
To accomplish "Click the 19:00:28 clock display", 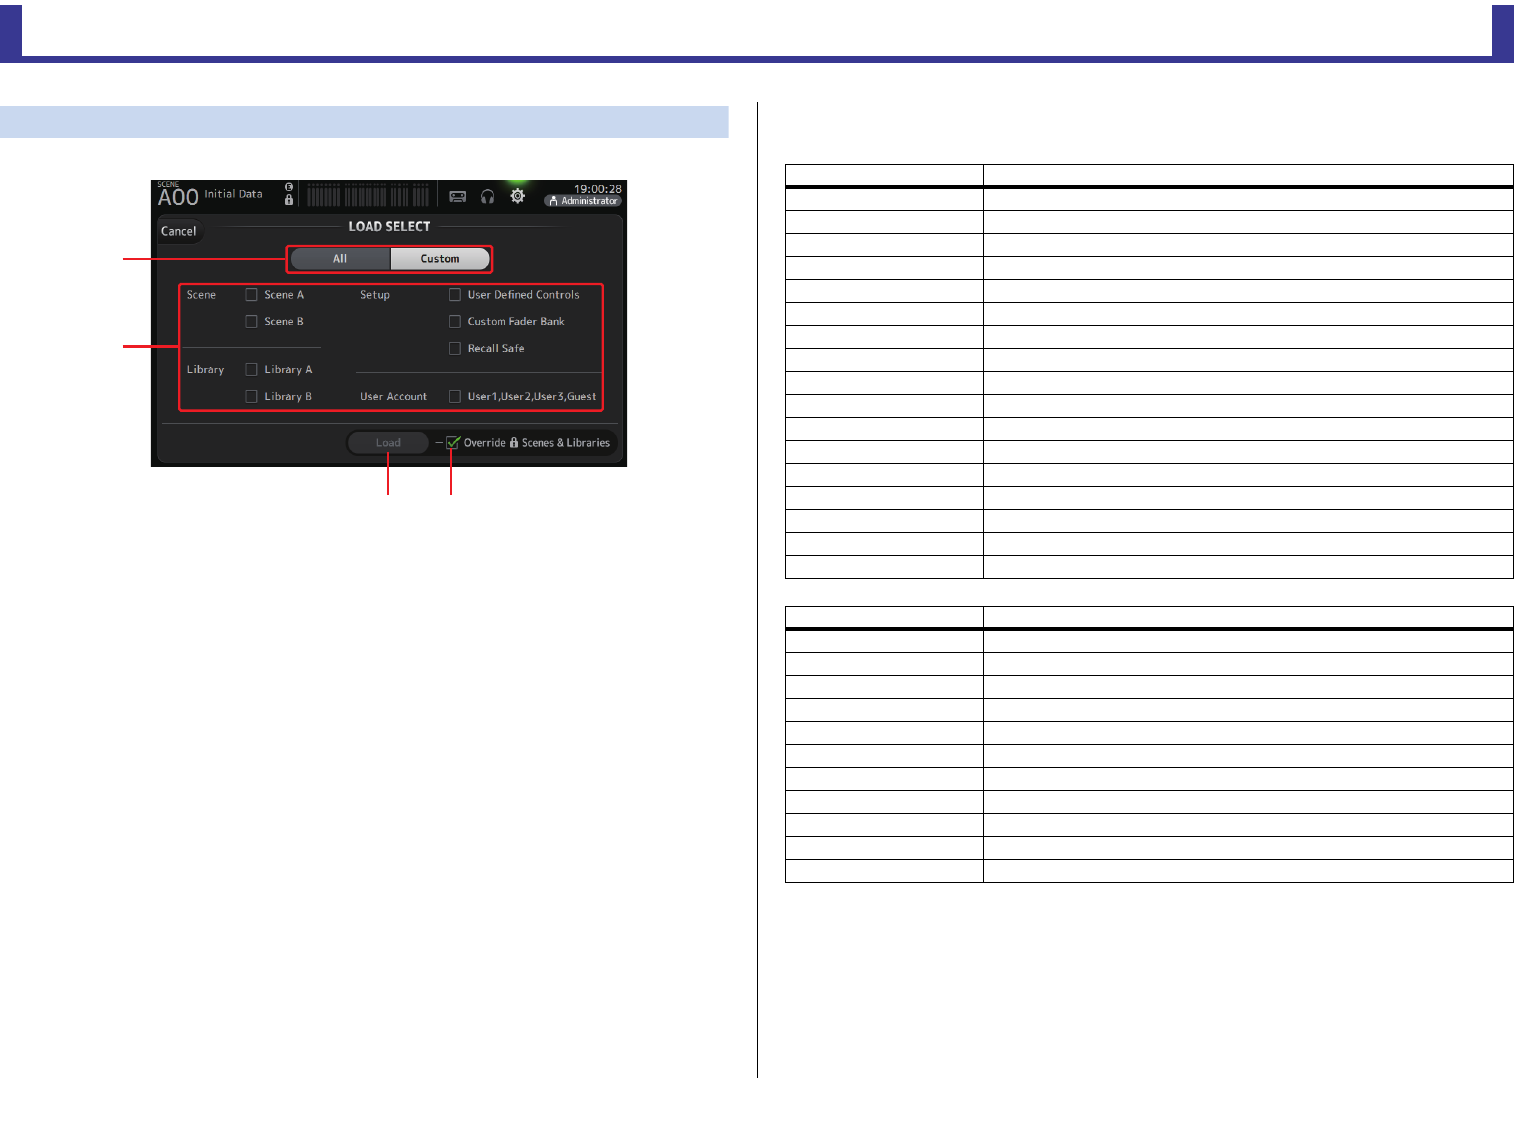I will pos(597,188).
